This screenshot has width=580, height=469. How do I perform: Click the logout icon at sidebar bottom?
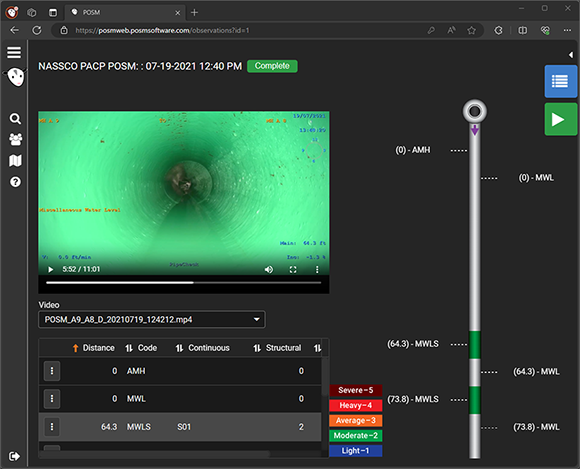tap(14, 456)
